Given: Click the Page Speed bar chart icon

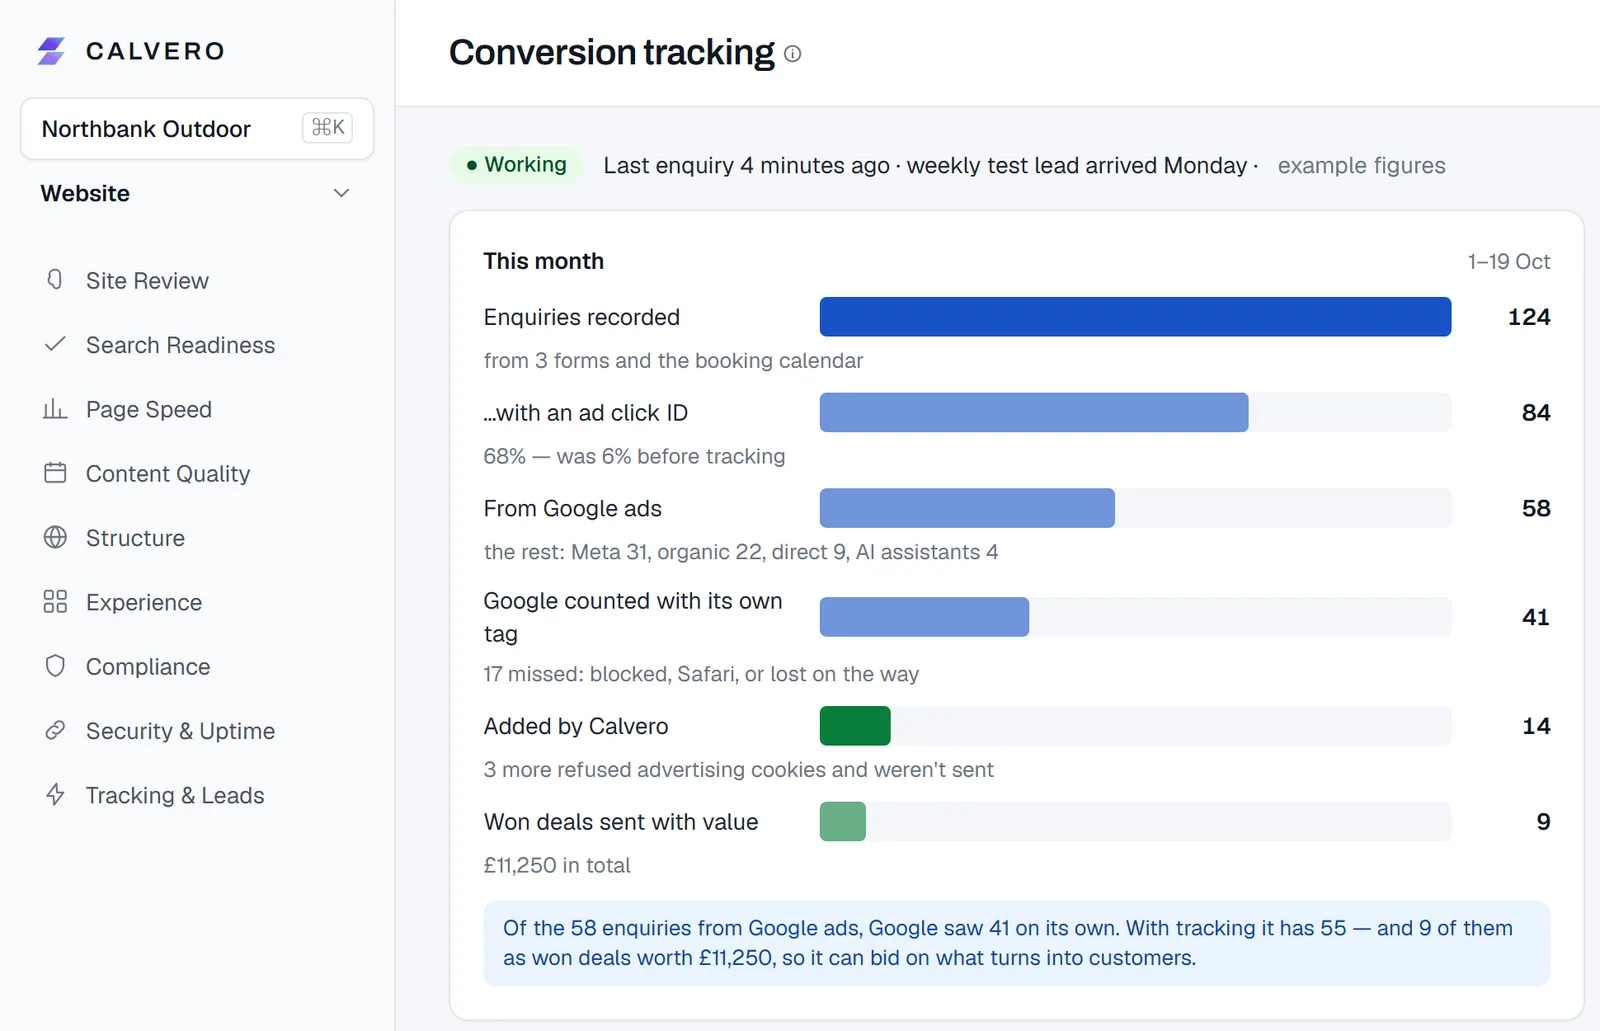Looking at the screenshot, I should tap(55, 409).
